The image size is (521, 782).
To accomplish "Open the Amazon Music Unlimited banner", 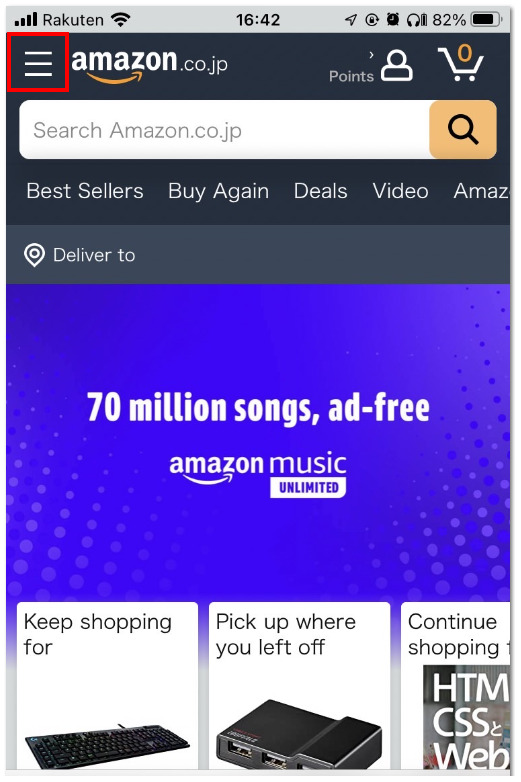I will (x=258, y=441).
